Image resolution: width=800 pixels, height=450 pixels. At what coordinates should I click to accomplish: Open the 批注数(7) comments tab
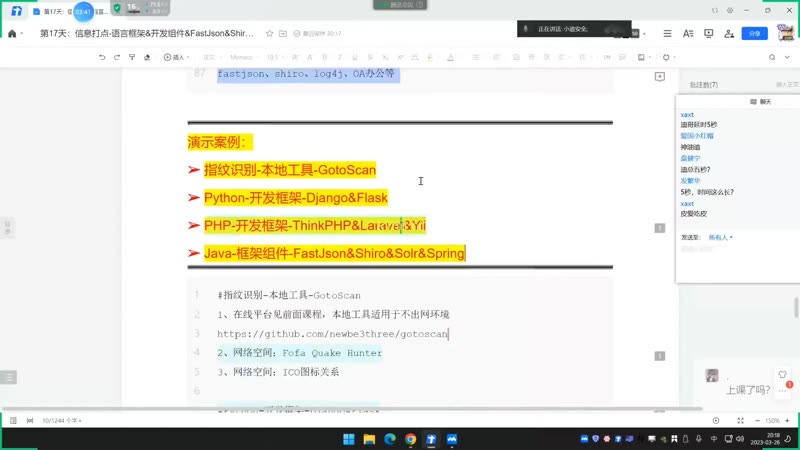pyautogui.click(x=704, y=85)
